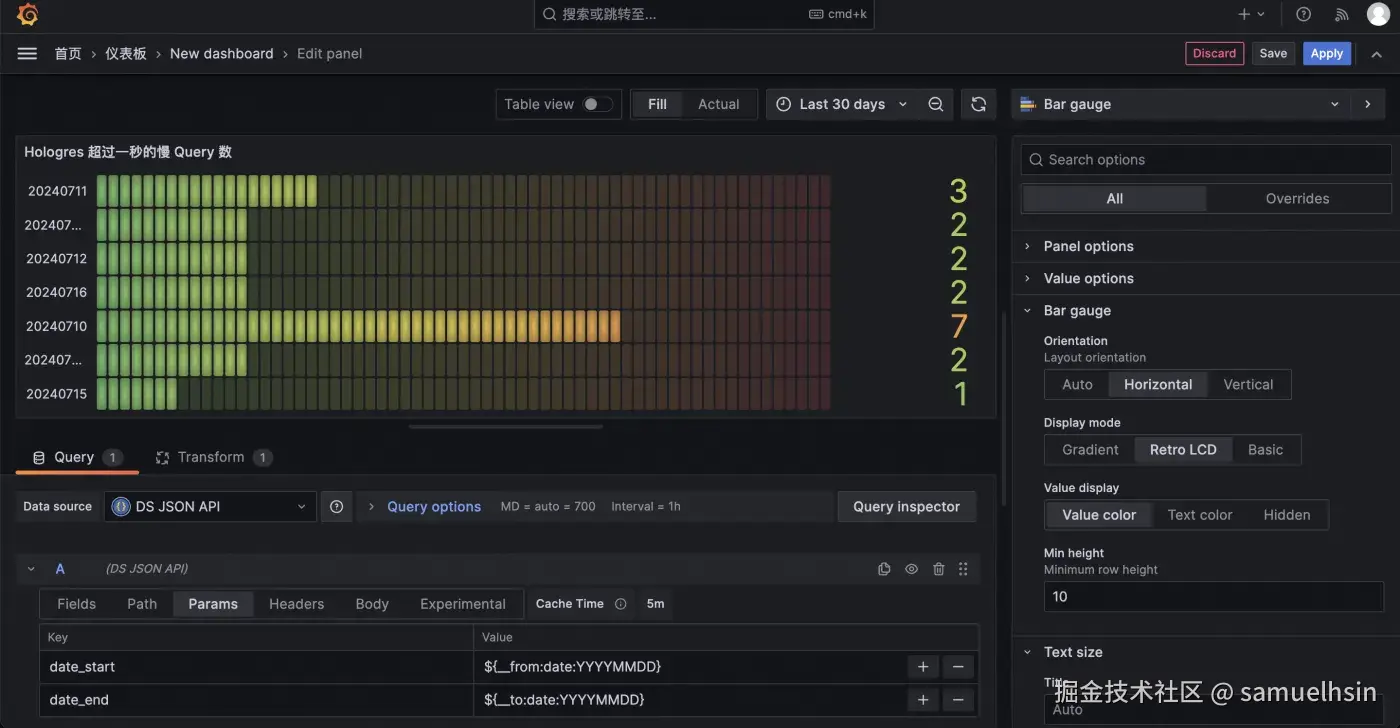This screenshot has height=728, width=1400.
Task: Delete query A with trash icon
Action: 938,569
